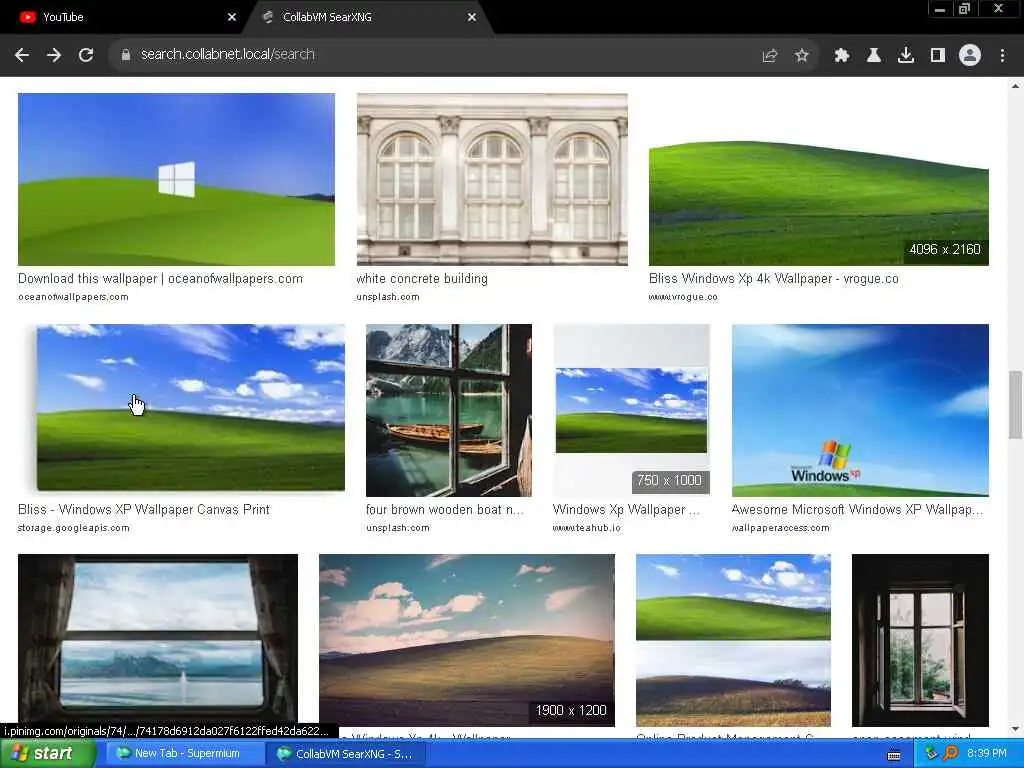Click the www.teahub.io source text
The height and width of the screenshot is (768, 1024).
coord(586,528)
